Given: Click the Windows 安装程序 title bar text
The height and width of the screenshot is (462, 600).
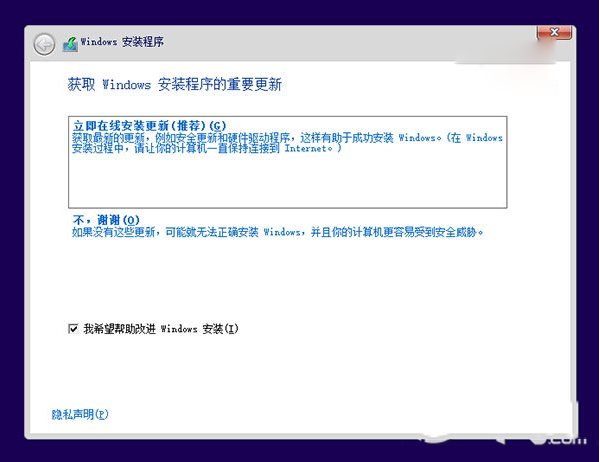Looking at the screenshot, I should (x=129, y=43).
